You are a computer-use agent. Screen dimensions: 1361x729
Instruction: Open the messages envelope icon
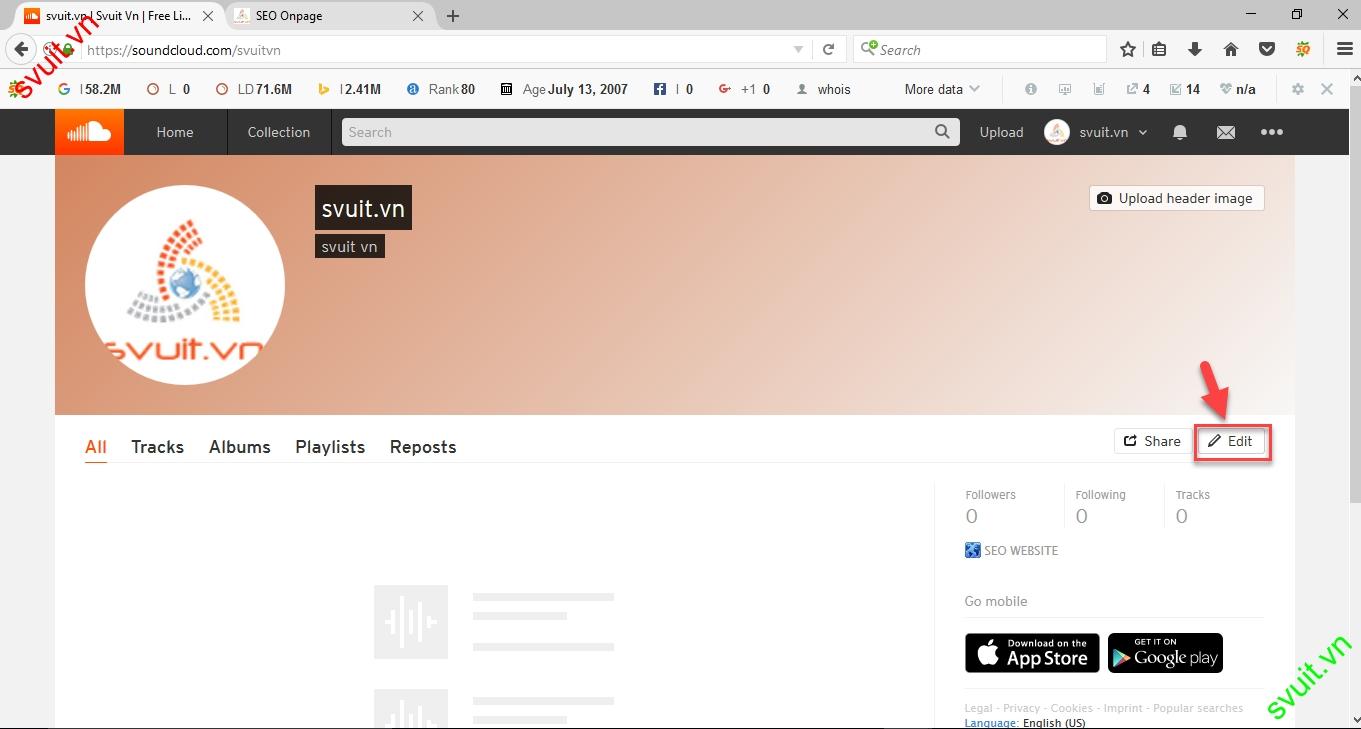tap(1226, 132)
